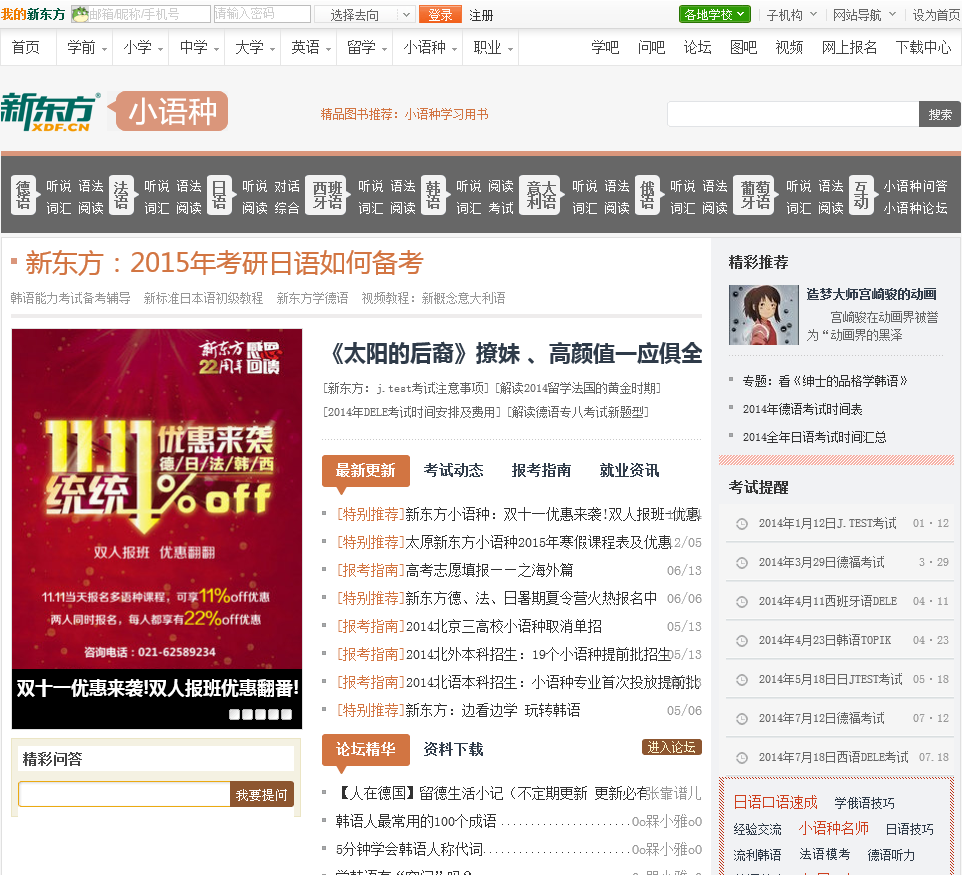Viewport: 962px width, 875px height.
Task: Click the 注册 link
Action: [x=481, y=15]
